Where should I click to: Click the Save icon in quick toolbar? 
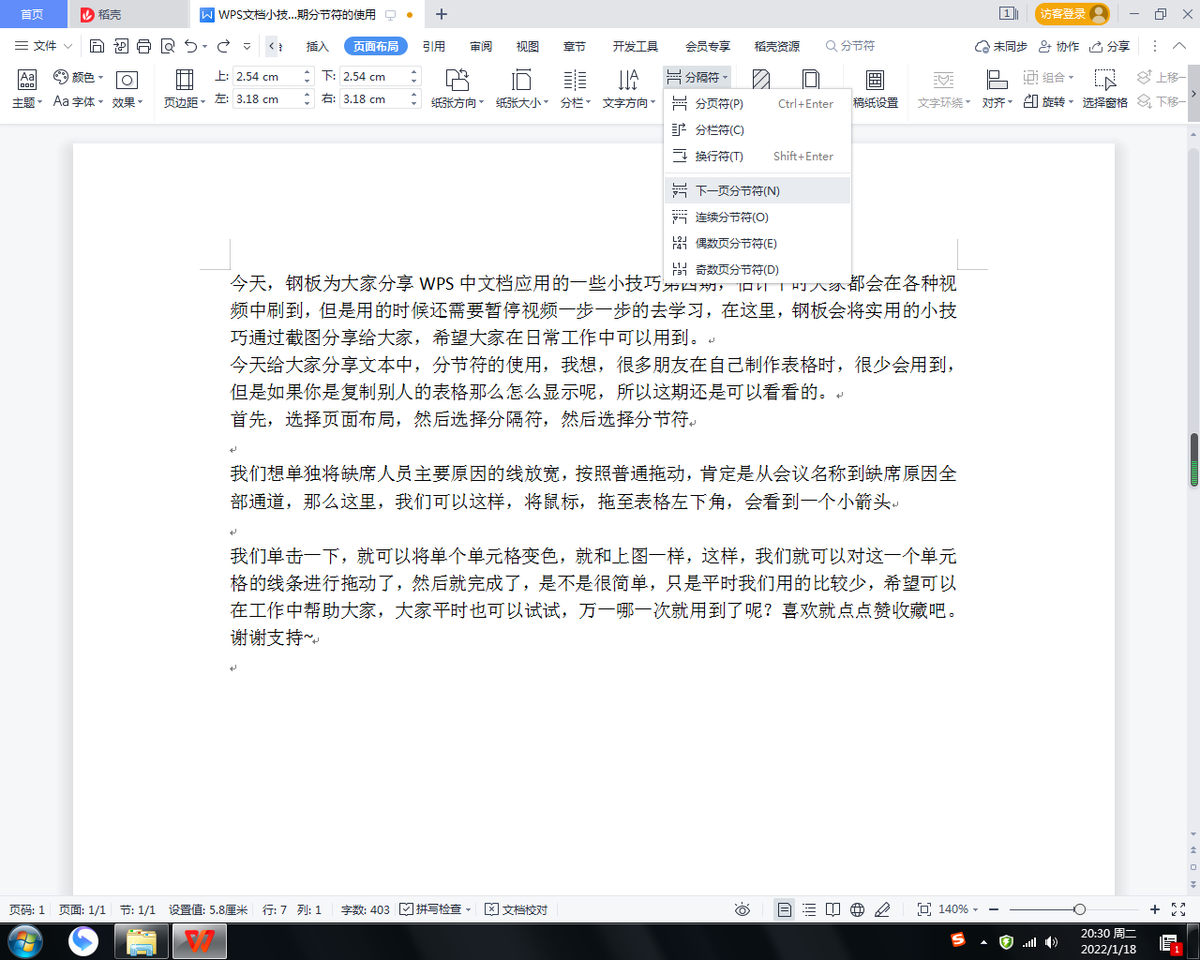tap(96, 46)
